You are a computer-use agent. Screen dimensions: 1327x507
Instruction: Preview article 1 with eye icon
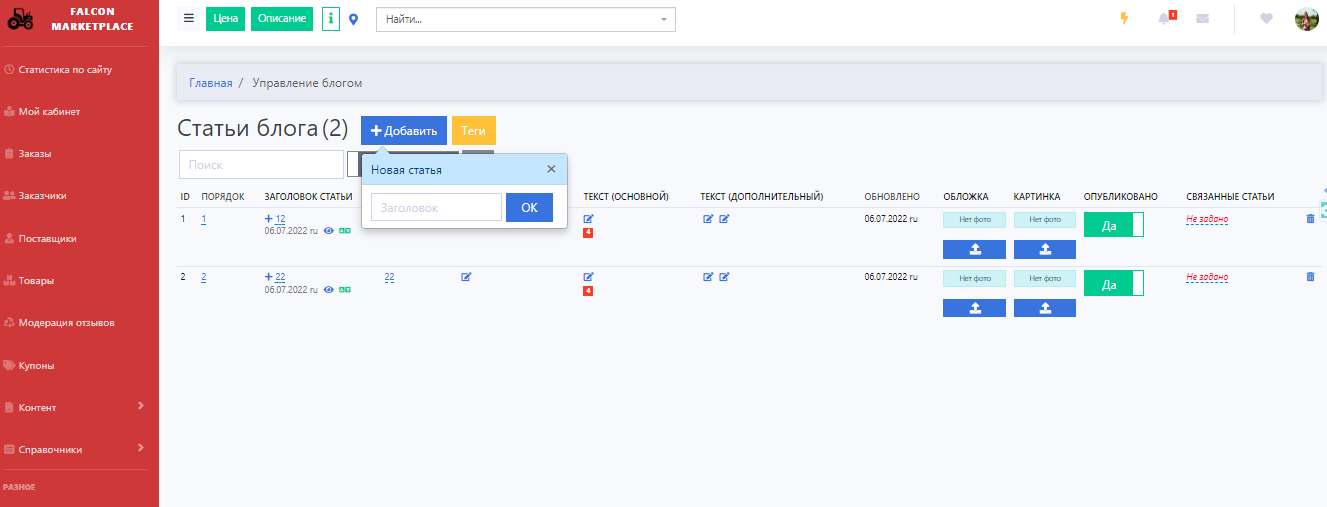tap(329, 231)
